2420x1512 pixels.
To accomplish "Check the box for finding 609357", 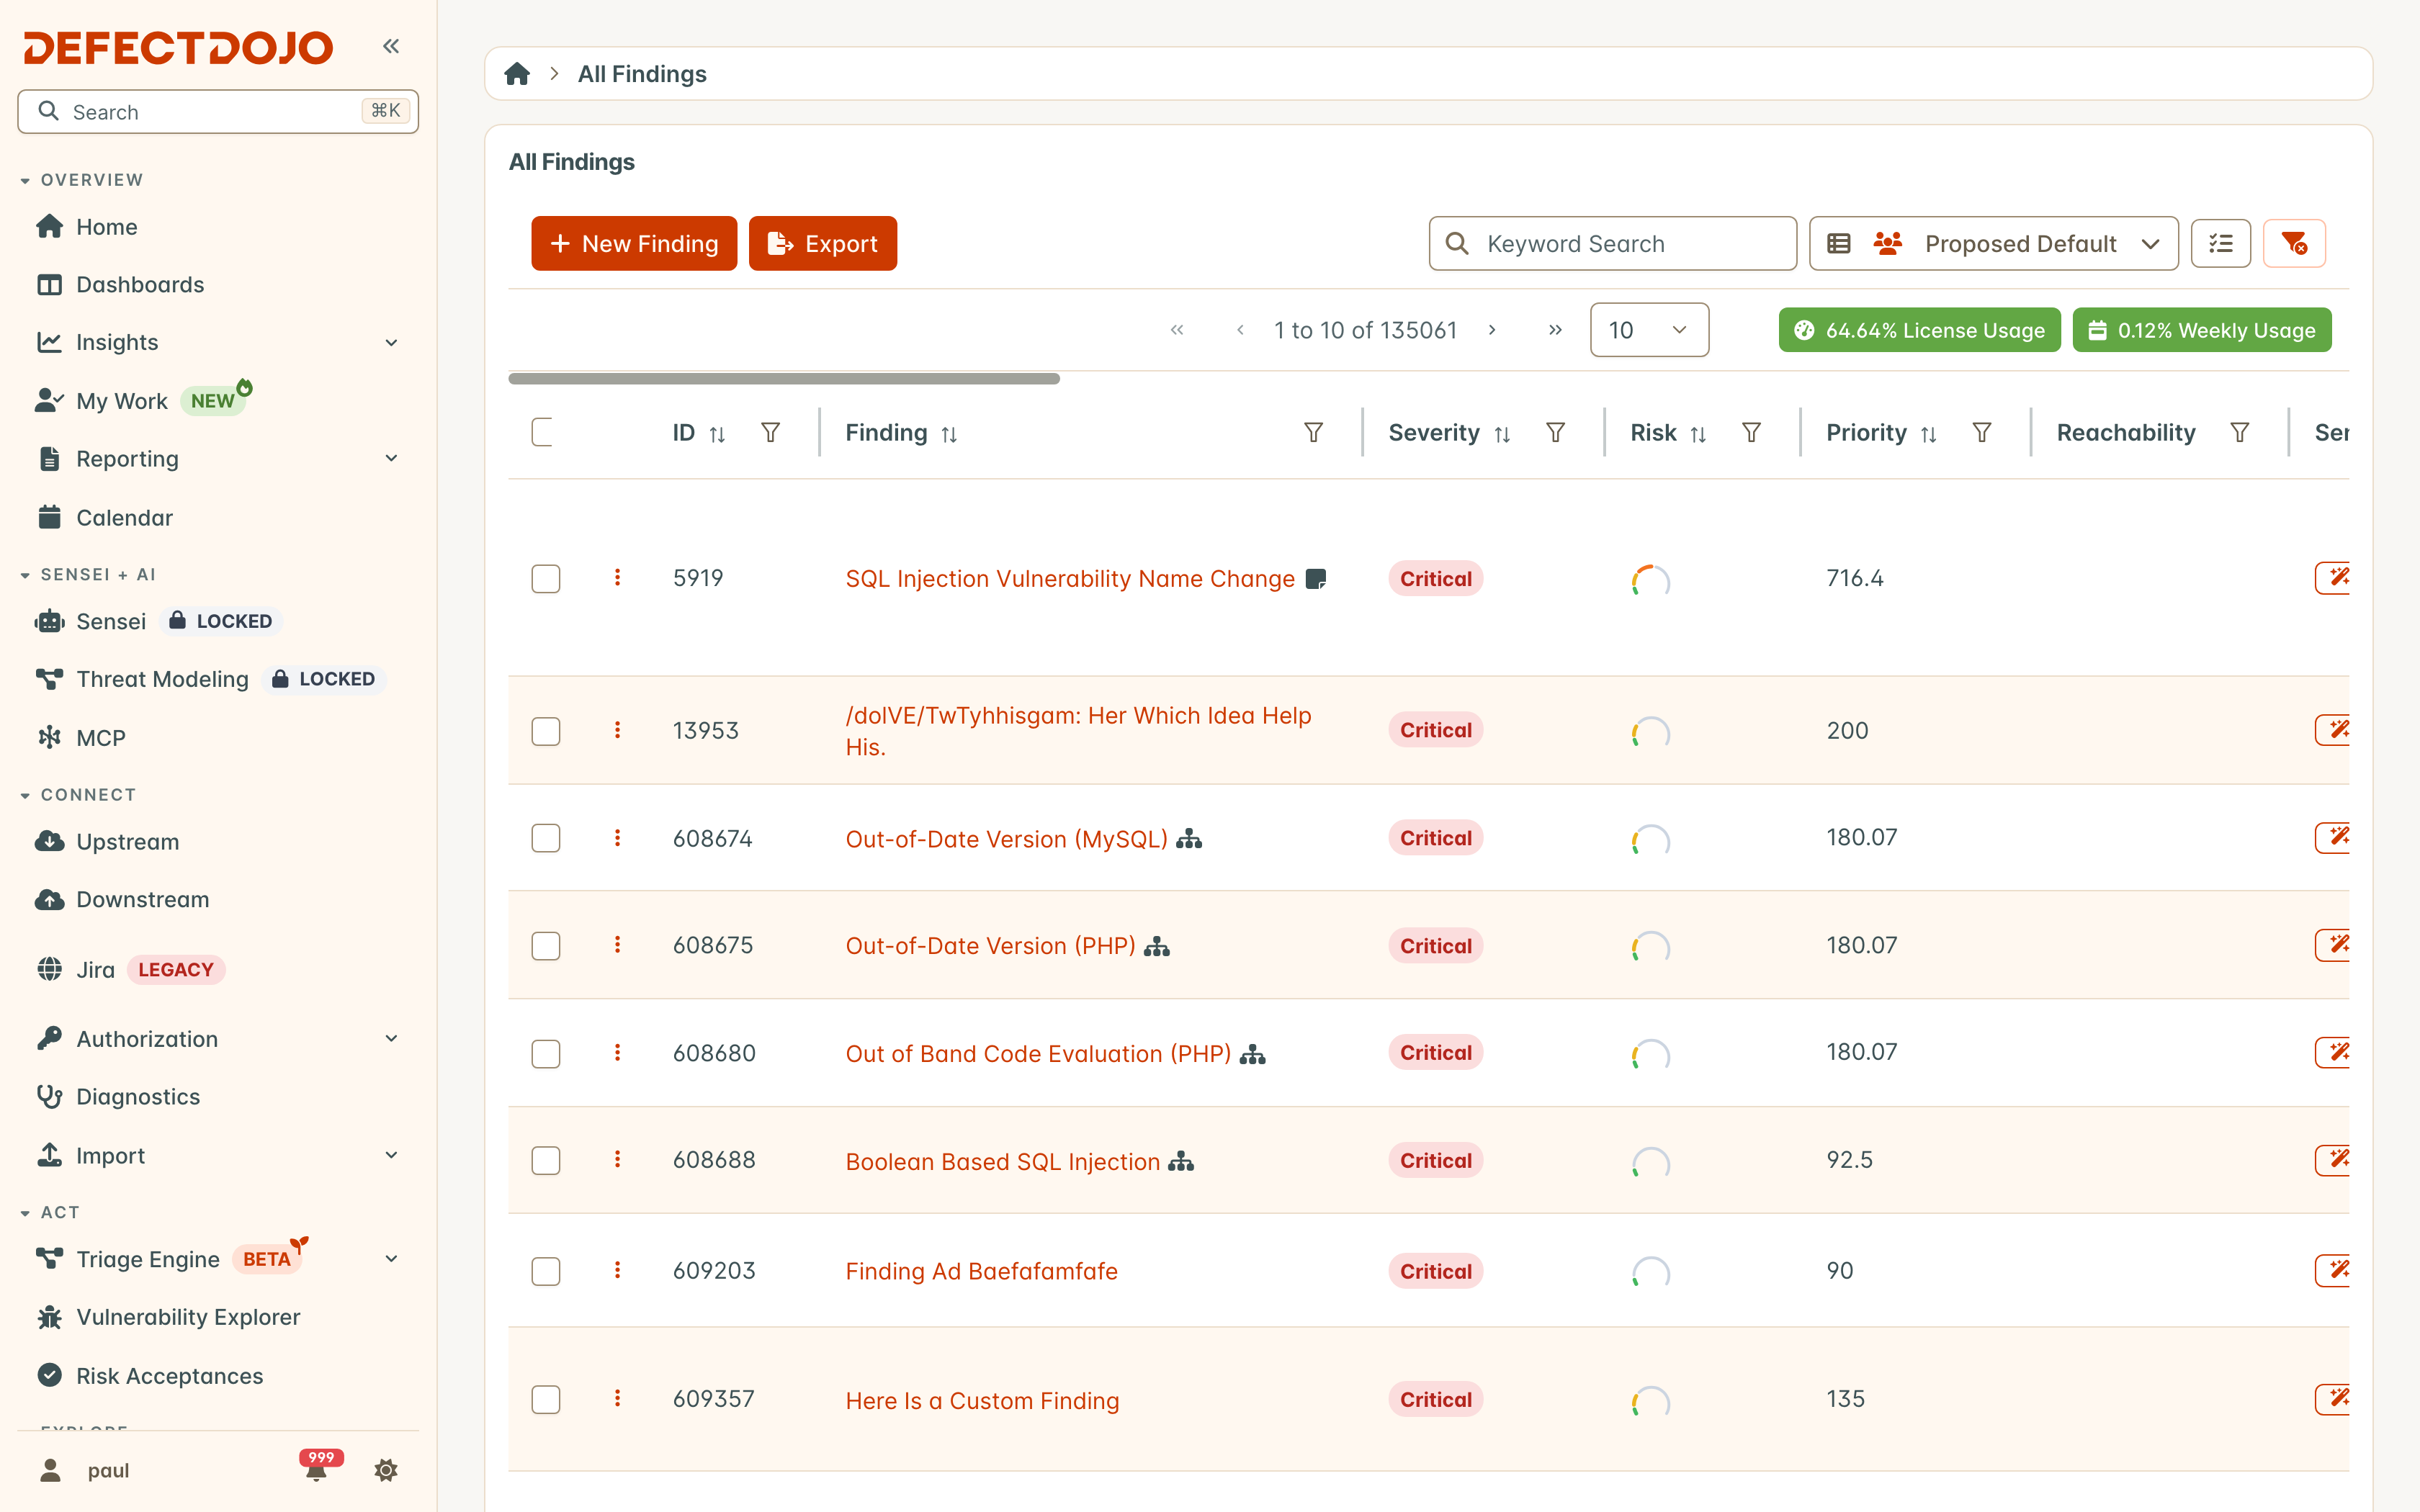I will tap(546, 1399).
